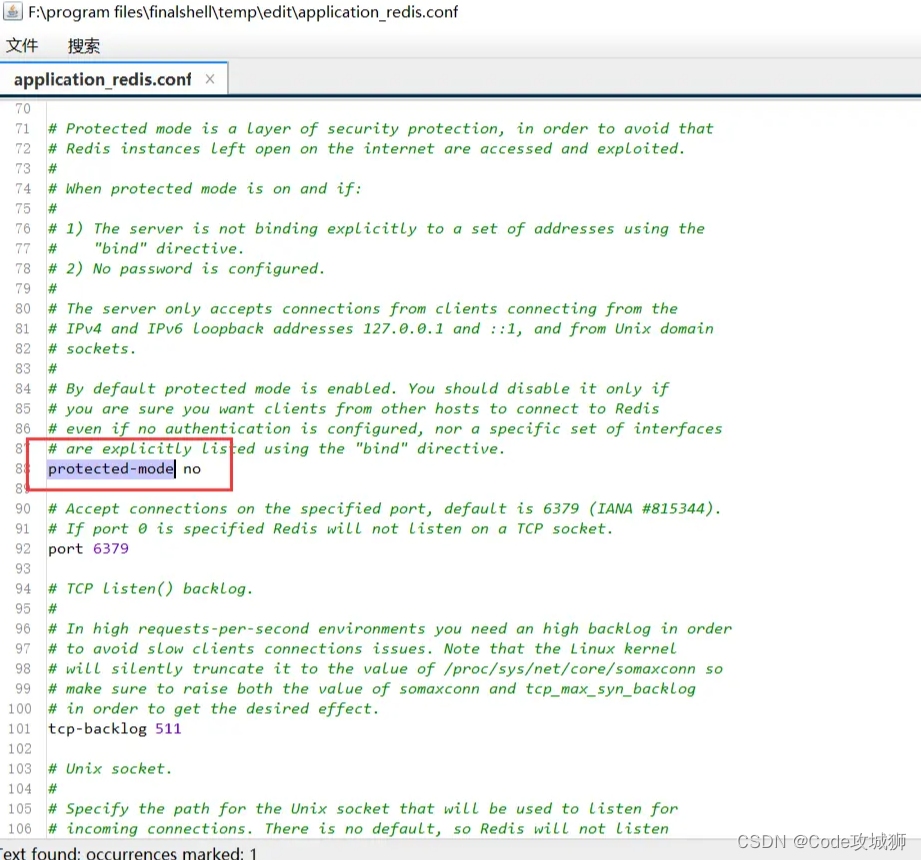Open the 文件 menu

tap(22, 45)
